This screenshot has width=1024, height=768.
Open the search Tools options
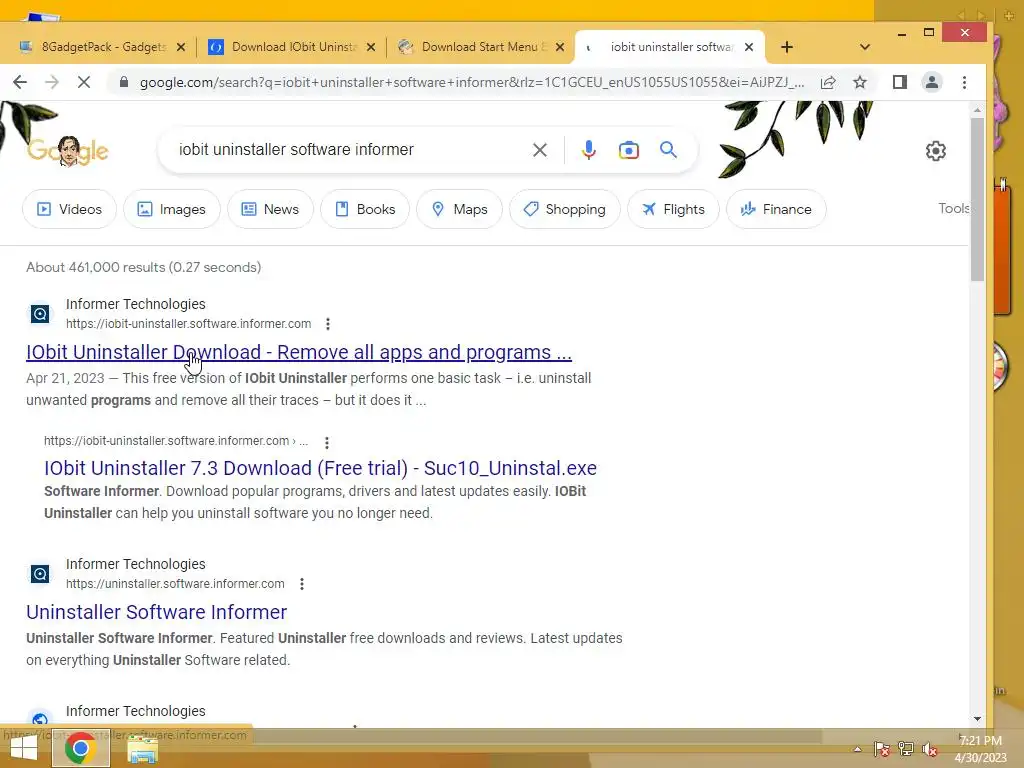[953, 208]
